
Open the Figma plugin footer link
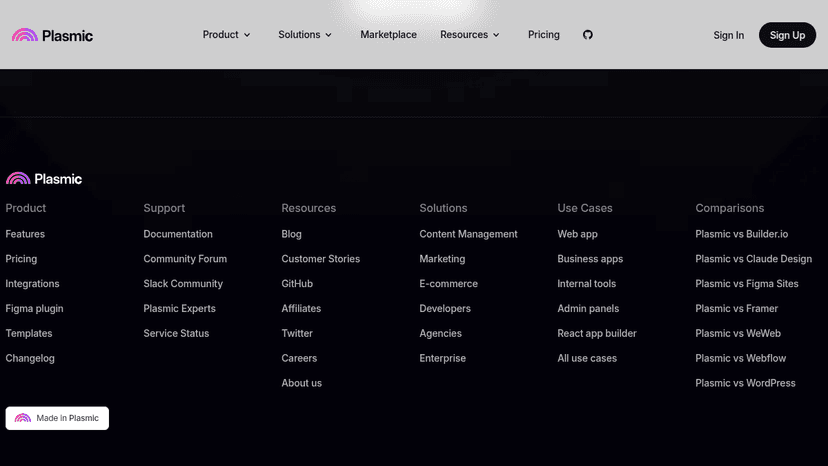[x=34, y=309]
